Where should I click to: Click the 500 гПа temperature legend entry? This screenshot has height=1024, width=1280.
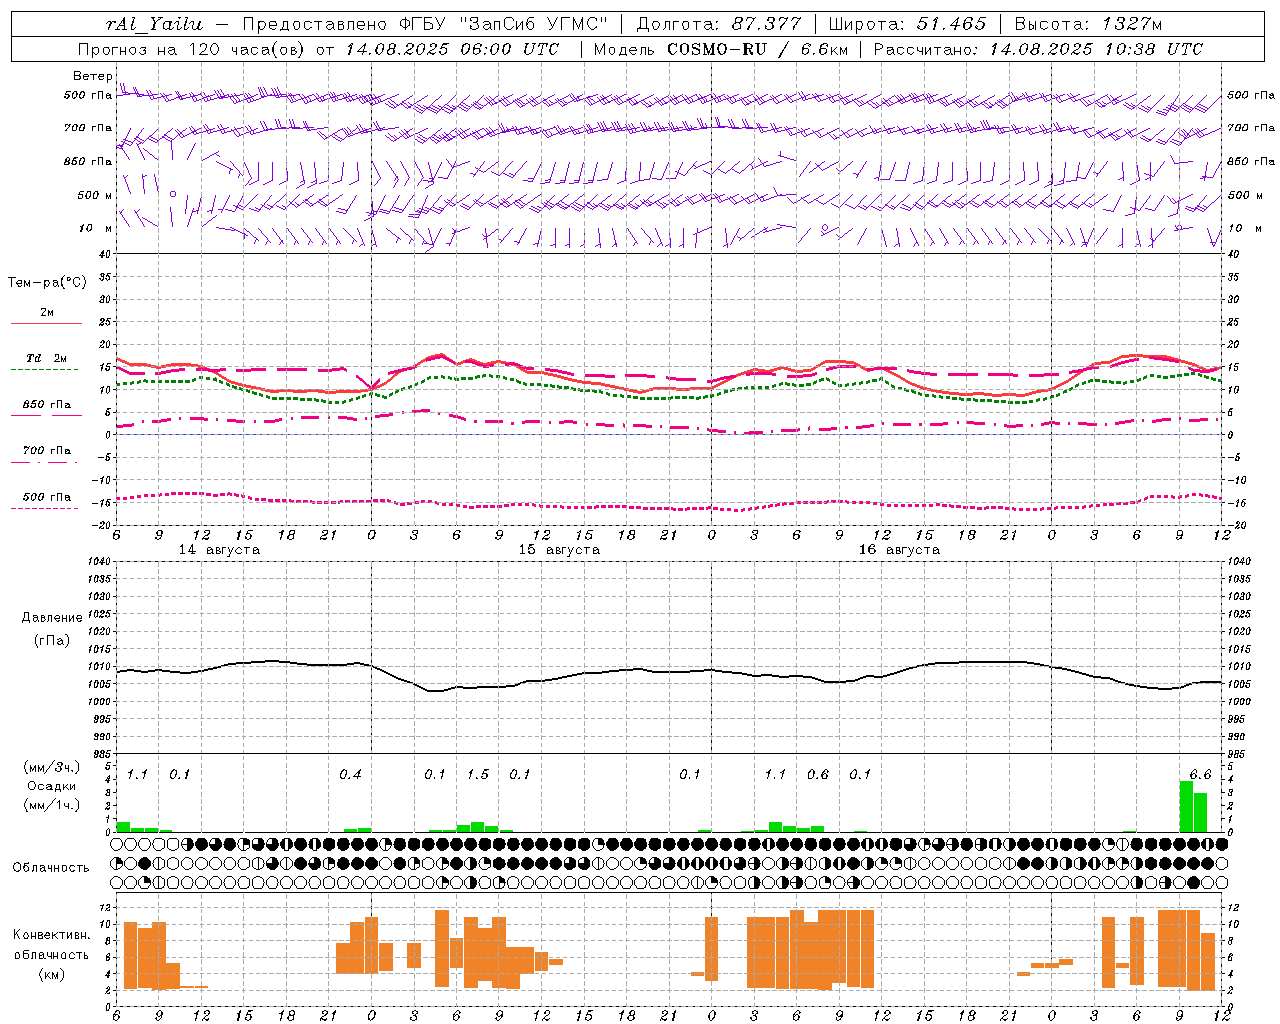47,497
